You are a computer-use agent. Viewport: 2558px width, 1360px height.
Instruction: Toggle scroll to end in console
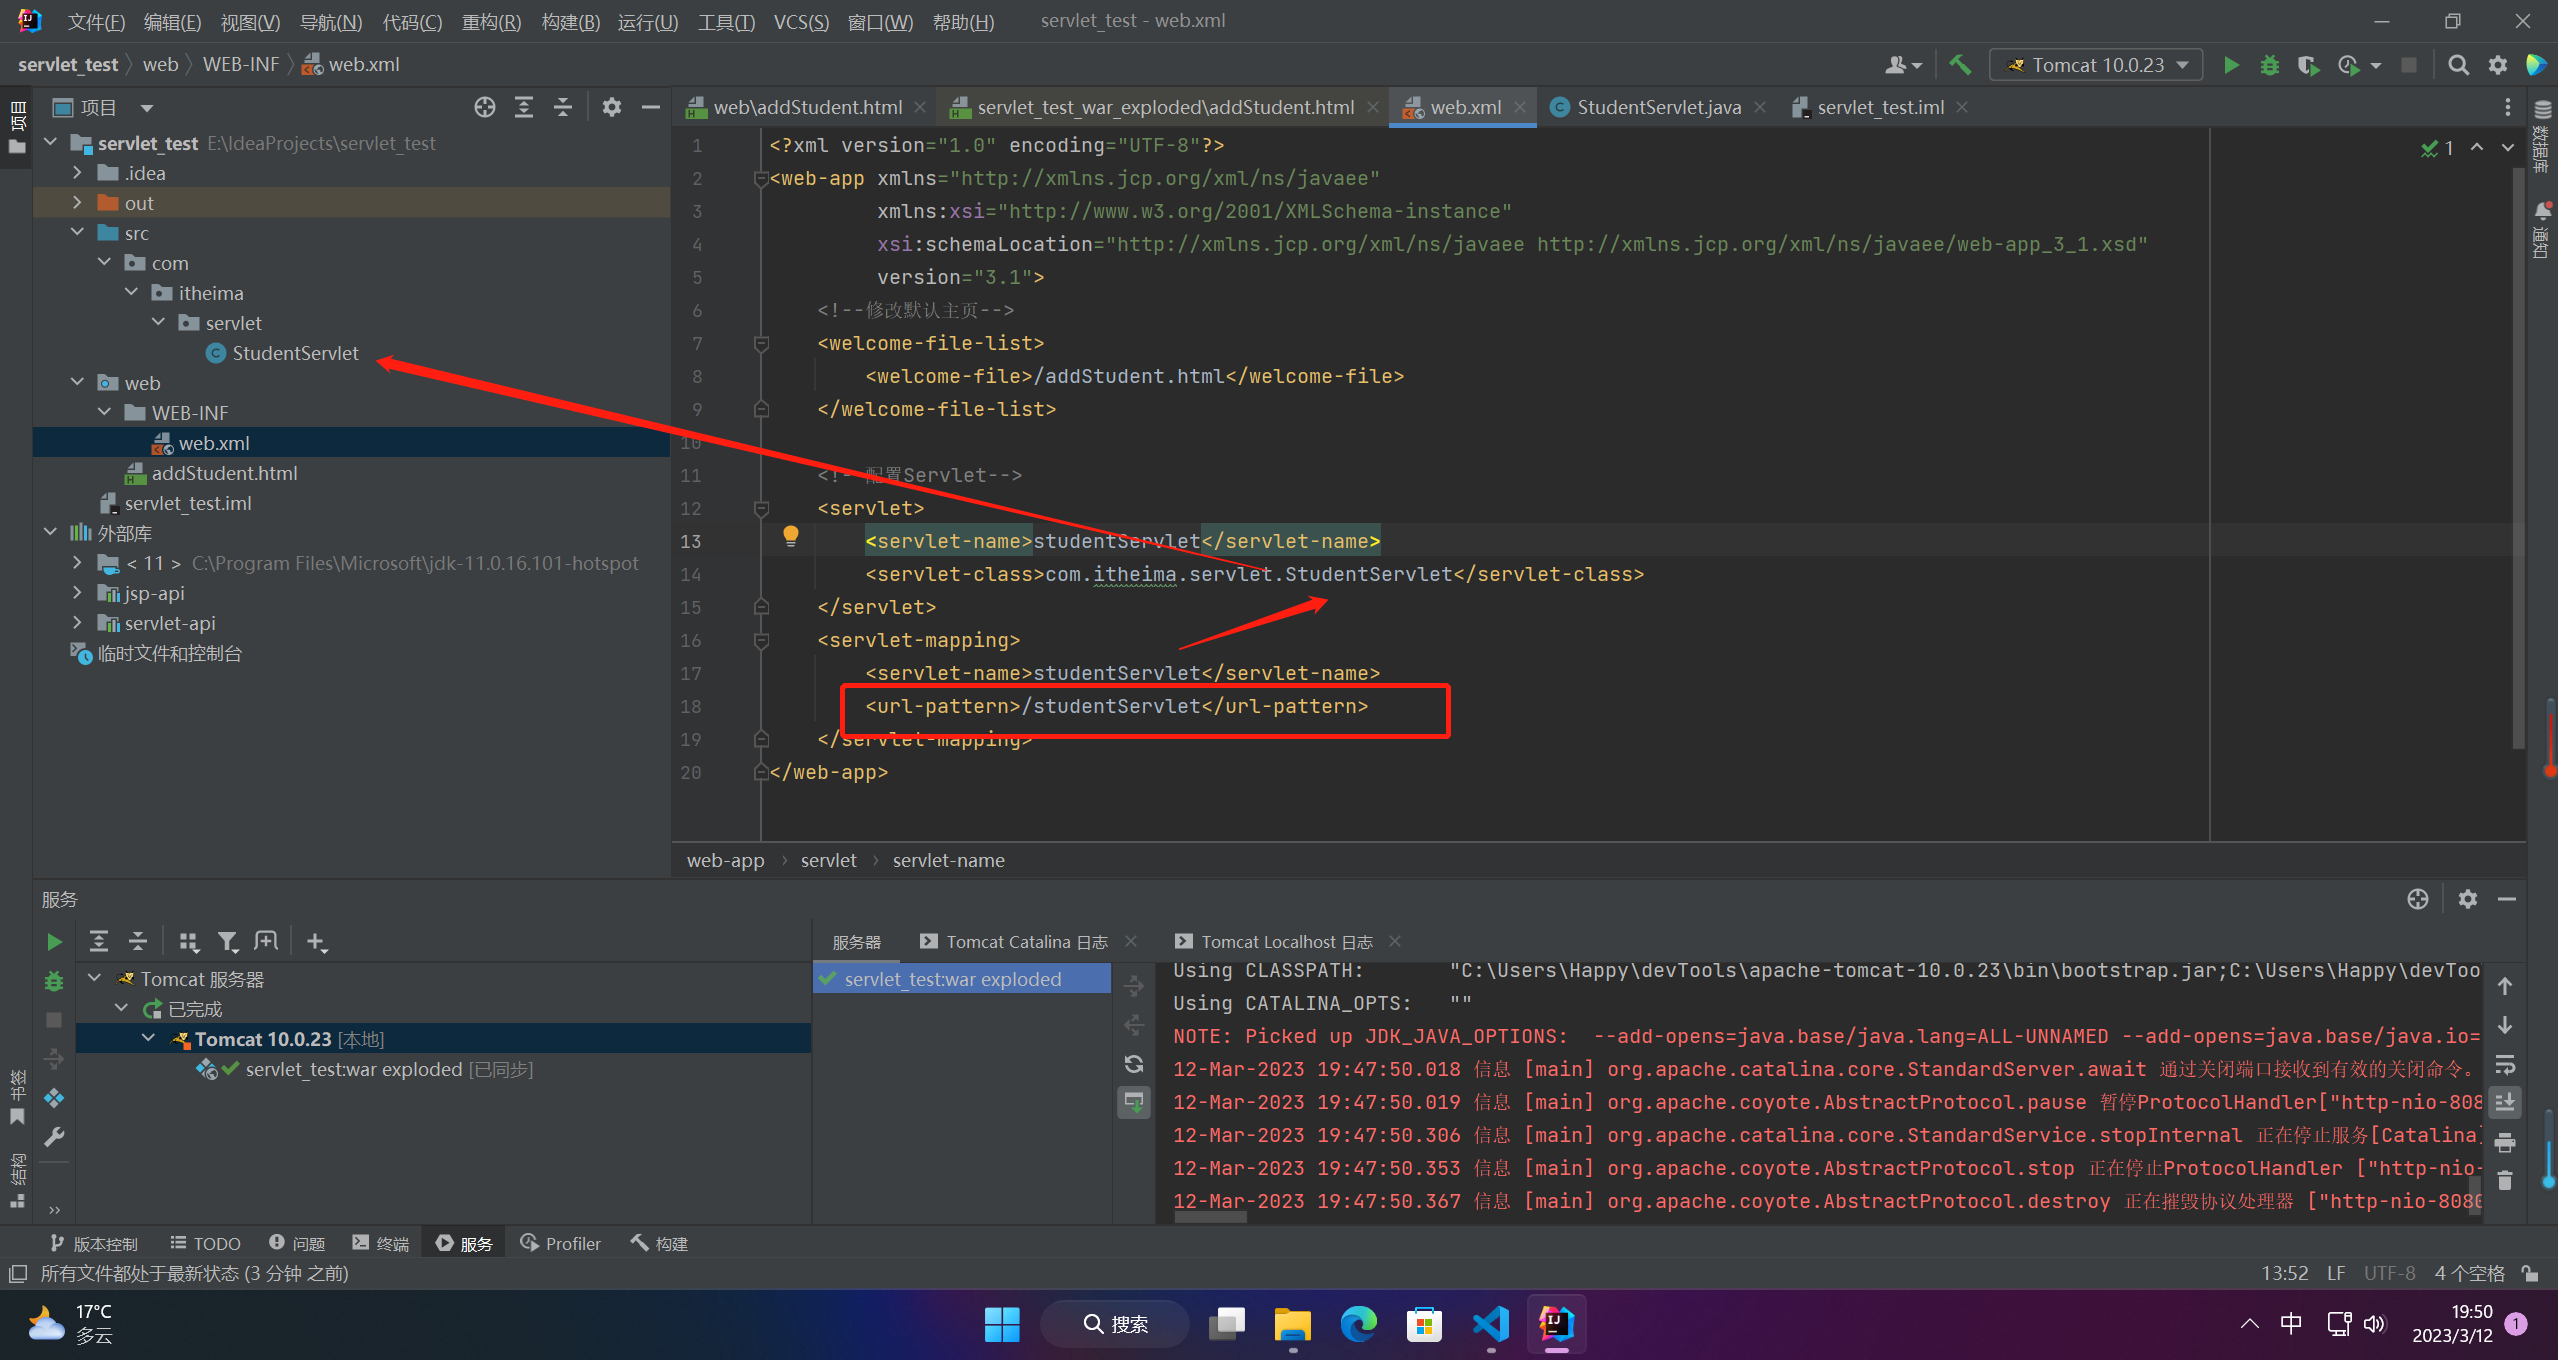(2504, 1102)
